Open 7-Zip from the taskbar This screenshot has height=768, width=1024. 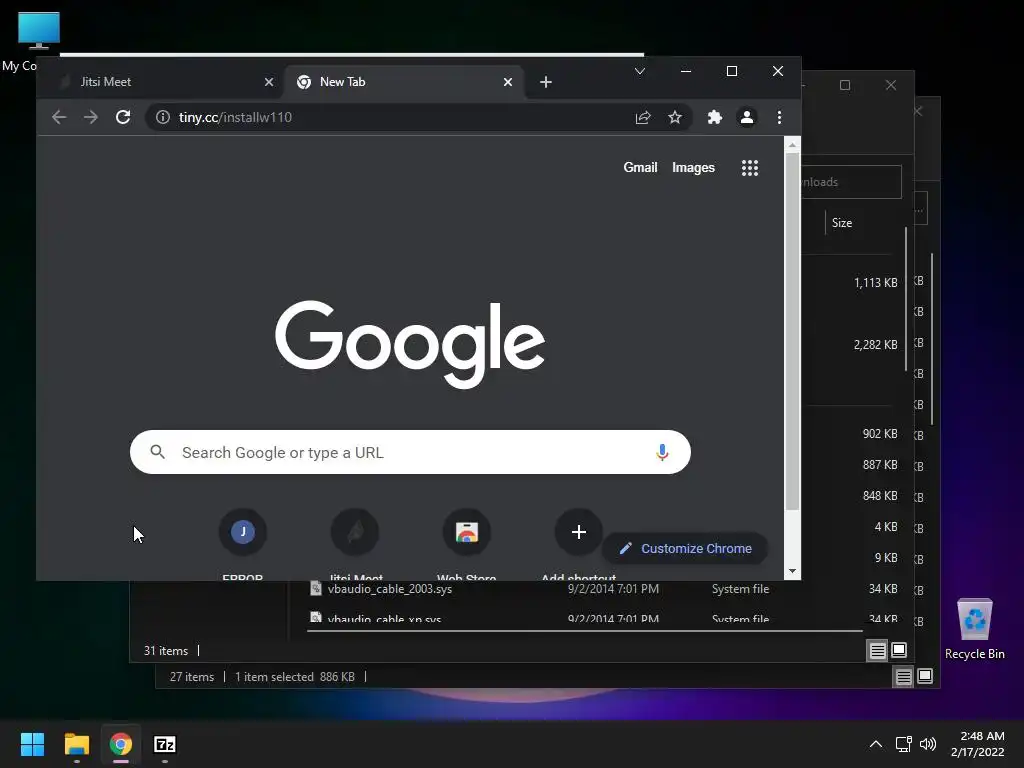(165, 744)
